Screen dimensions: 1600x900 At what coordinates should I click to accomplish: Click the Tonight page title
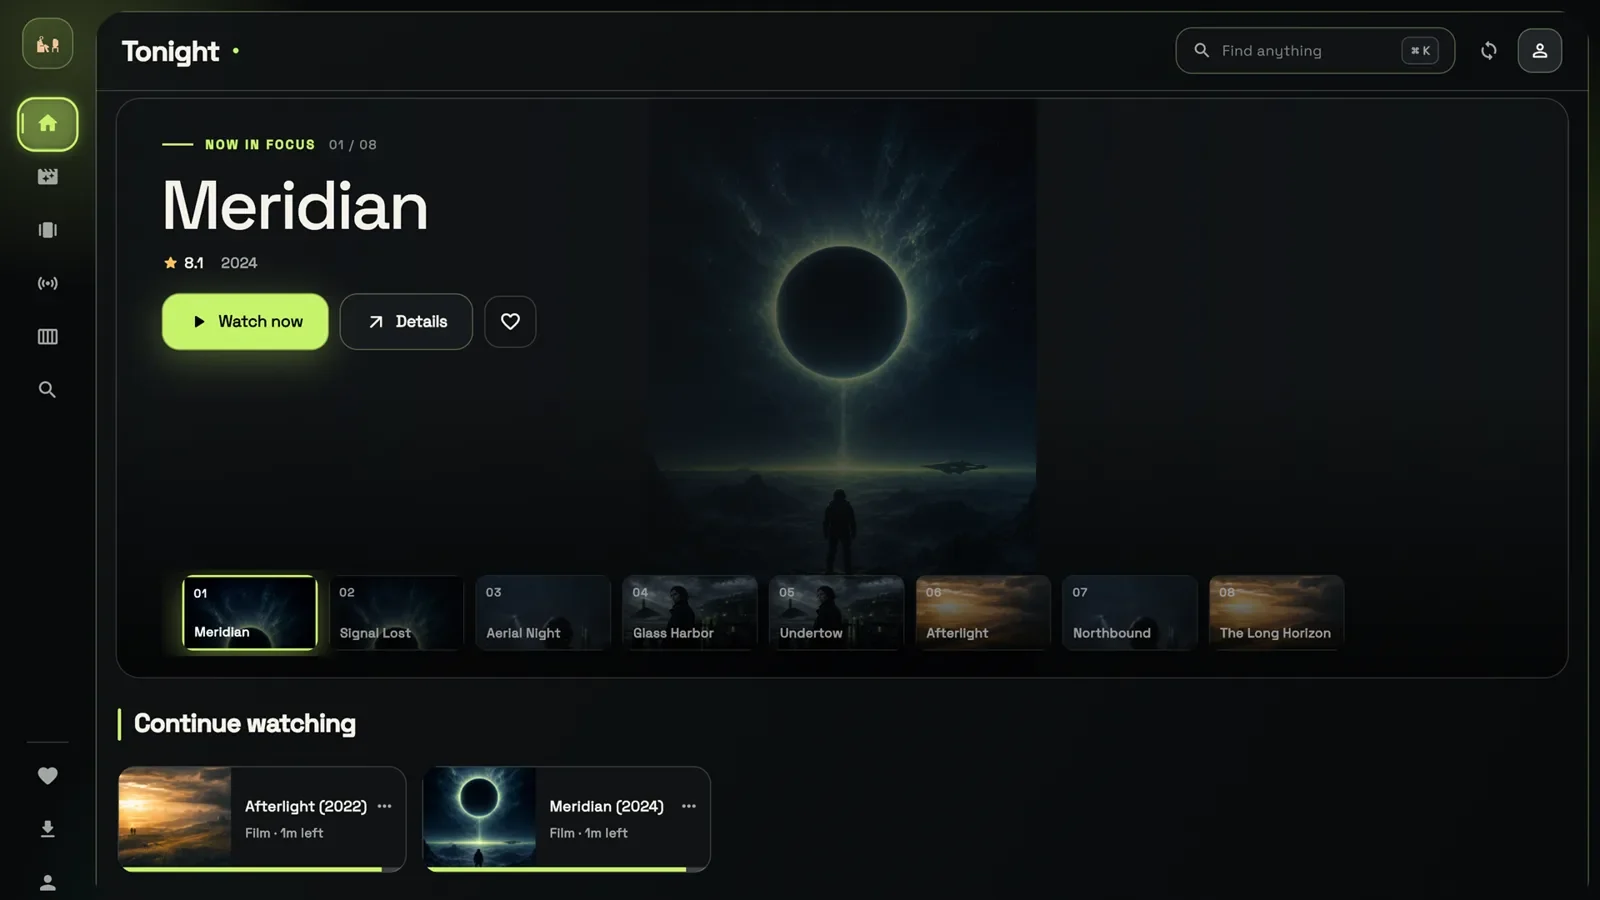[170, 51]
